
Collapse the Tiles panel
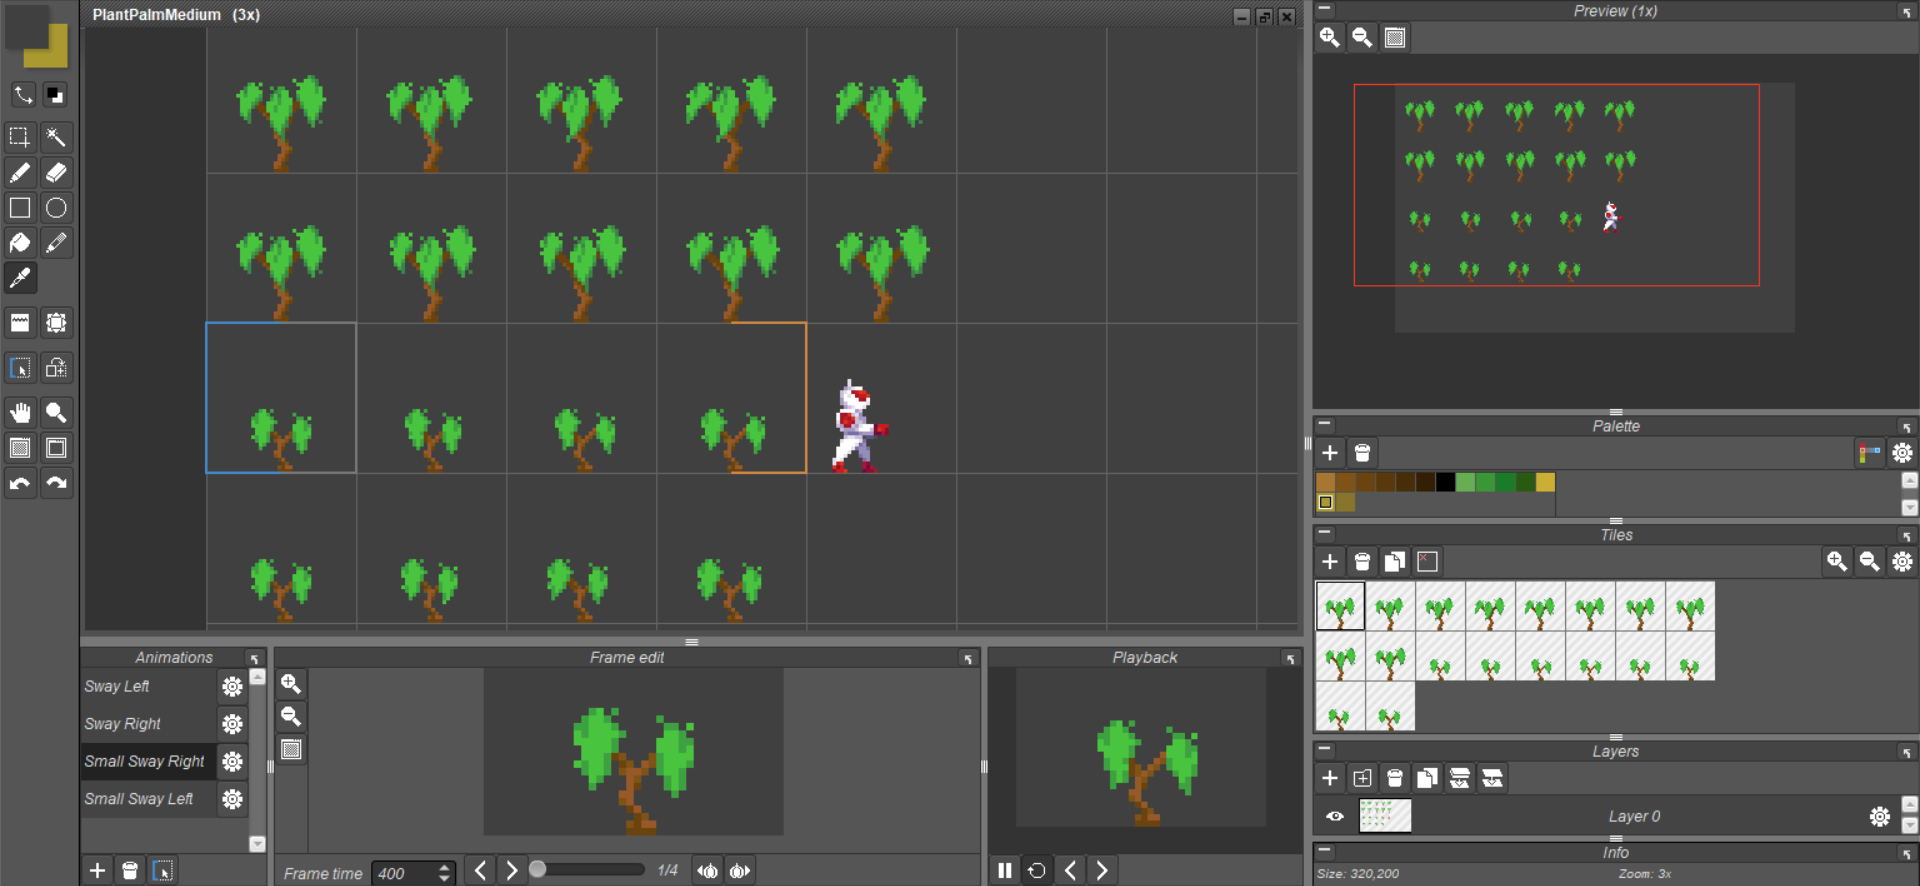[1324, 533]
